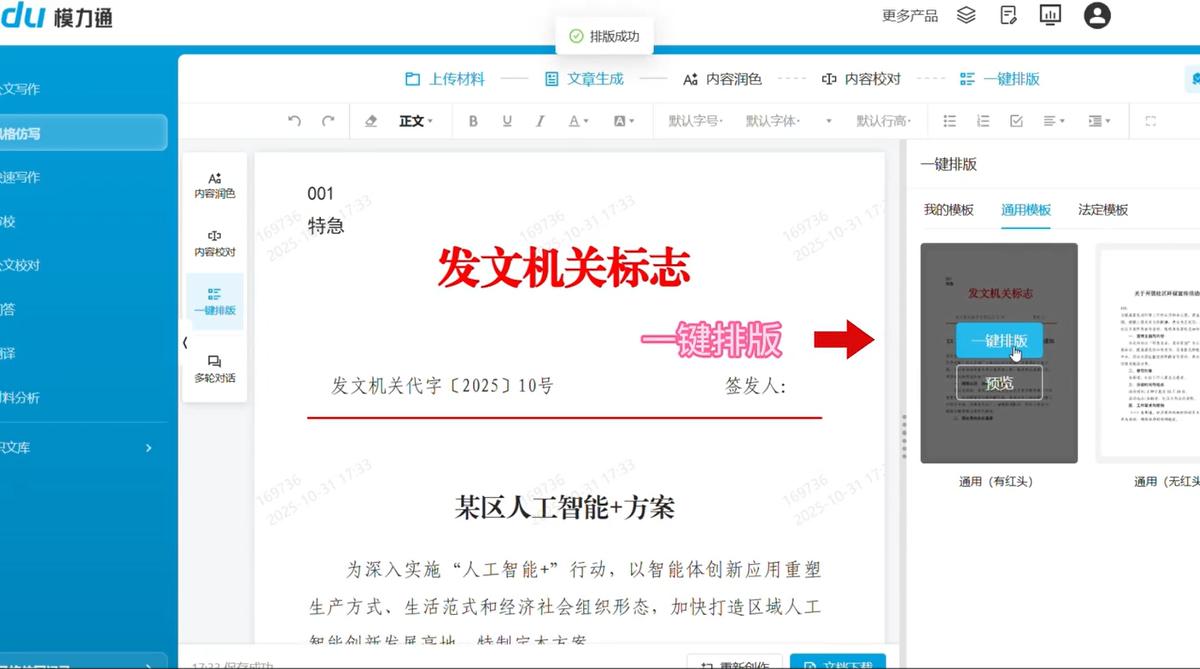The width and height of the screenshot is (1200, 669).
Task: Select the eraser clear-format tool
Action: pos(371,121)
